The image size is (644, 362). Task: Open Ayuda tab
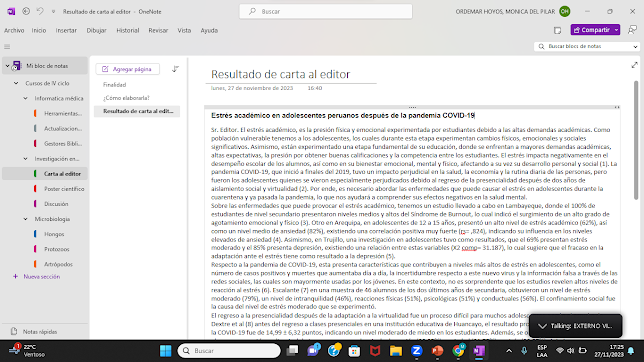tap(209, 30)
